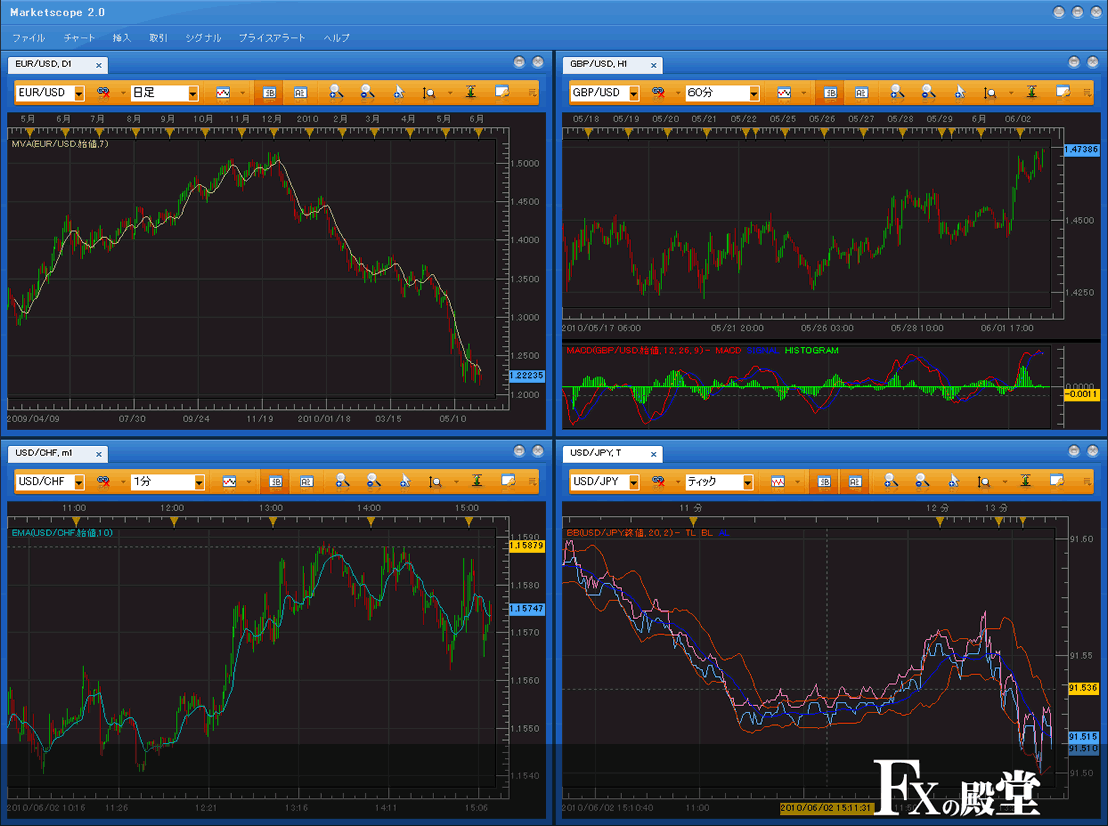Toggle the Bid price button in USD/CHF toolbar
This screenshot has height=826, width=1108.
(276, 481)
